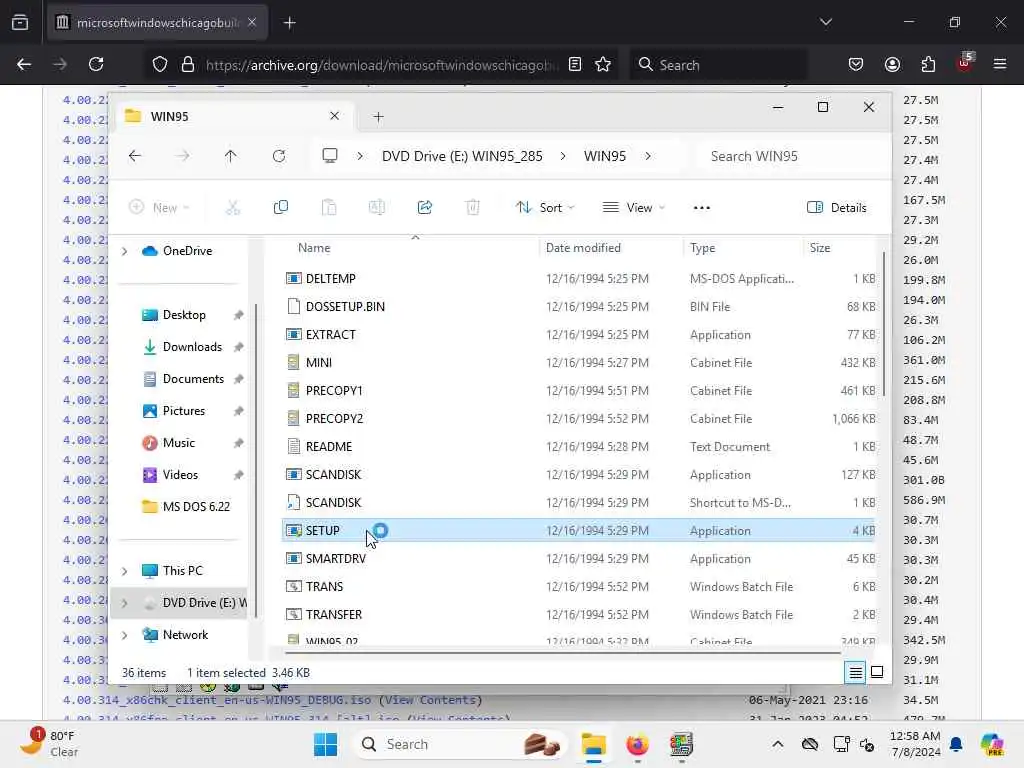Switch to large thumbnails view in status bar
1024x768 pixels.
pyautogui.click(x=877, y=673)
